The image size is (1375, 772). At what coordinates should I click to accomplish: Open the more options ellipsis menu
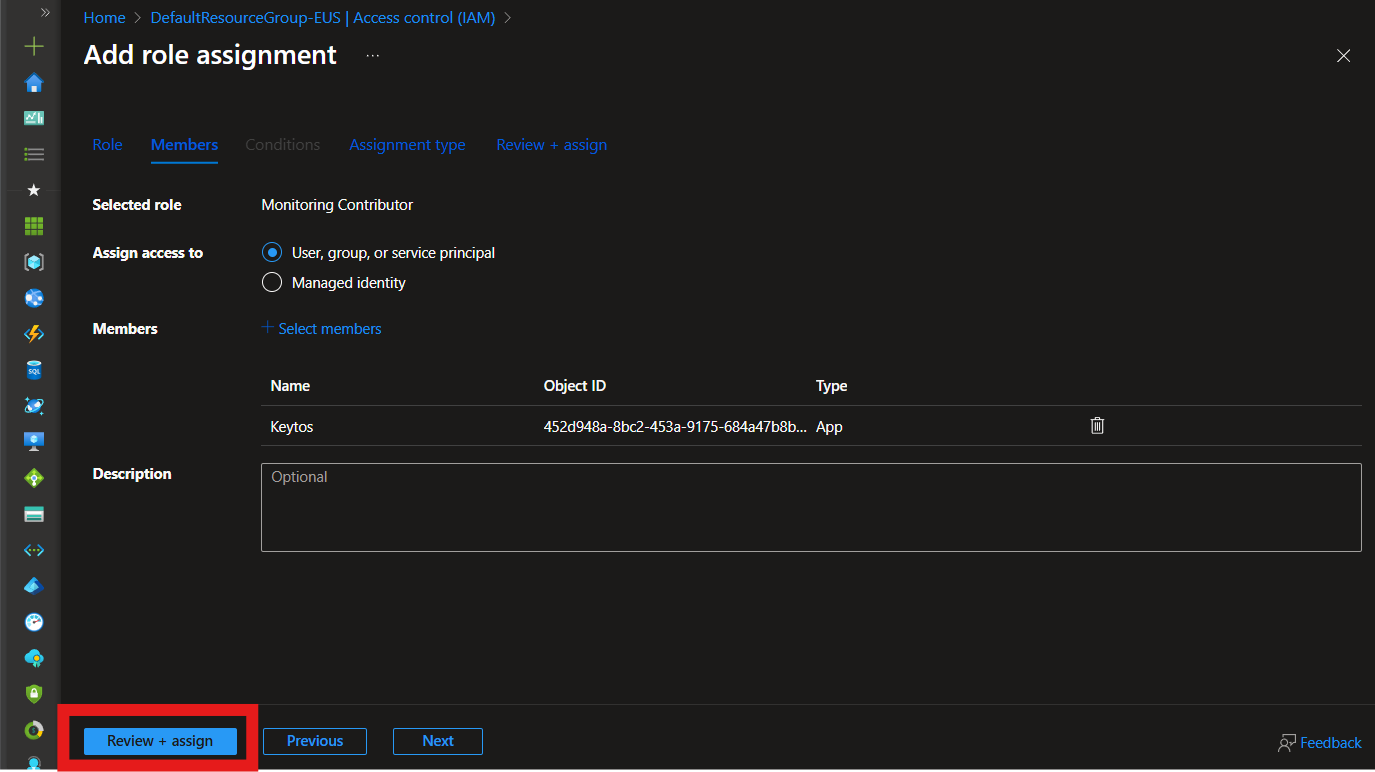372,56
